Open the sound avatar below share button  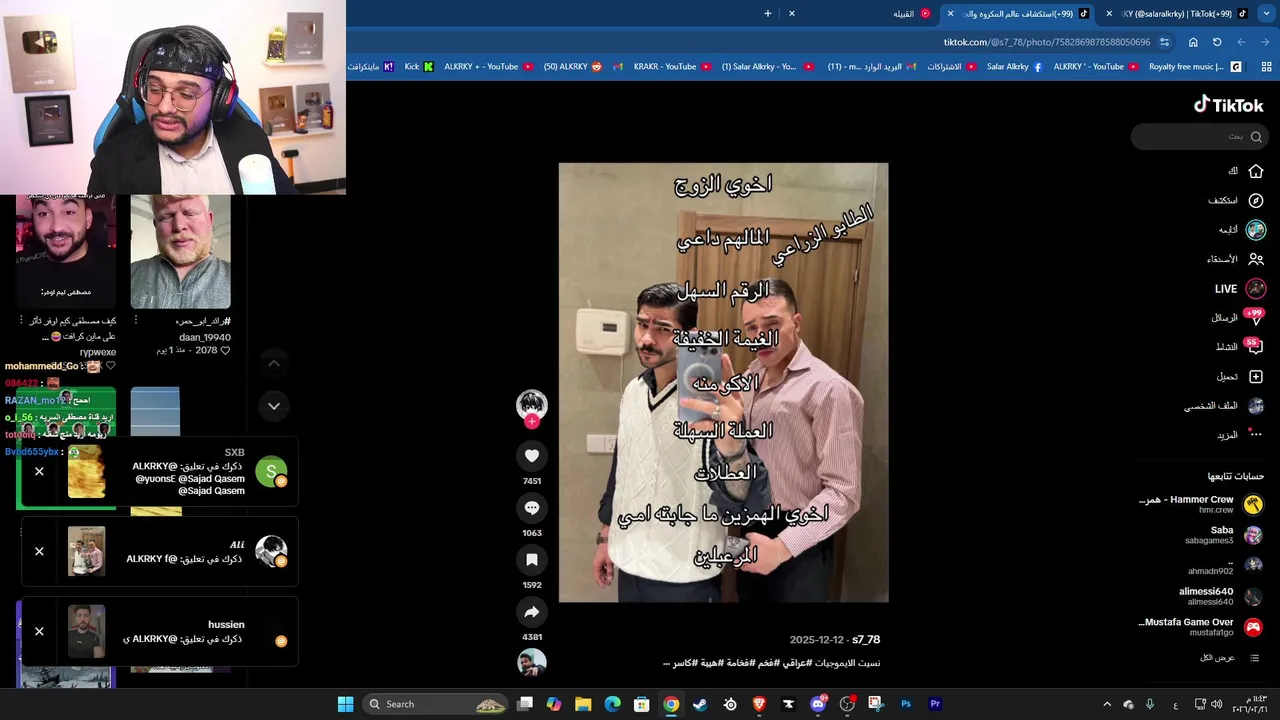[x=532, y=662]
